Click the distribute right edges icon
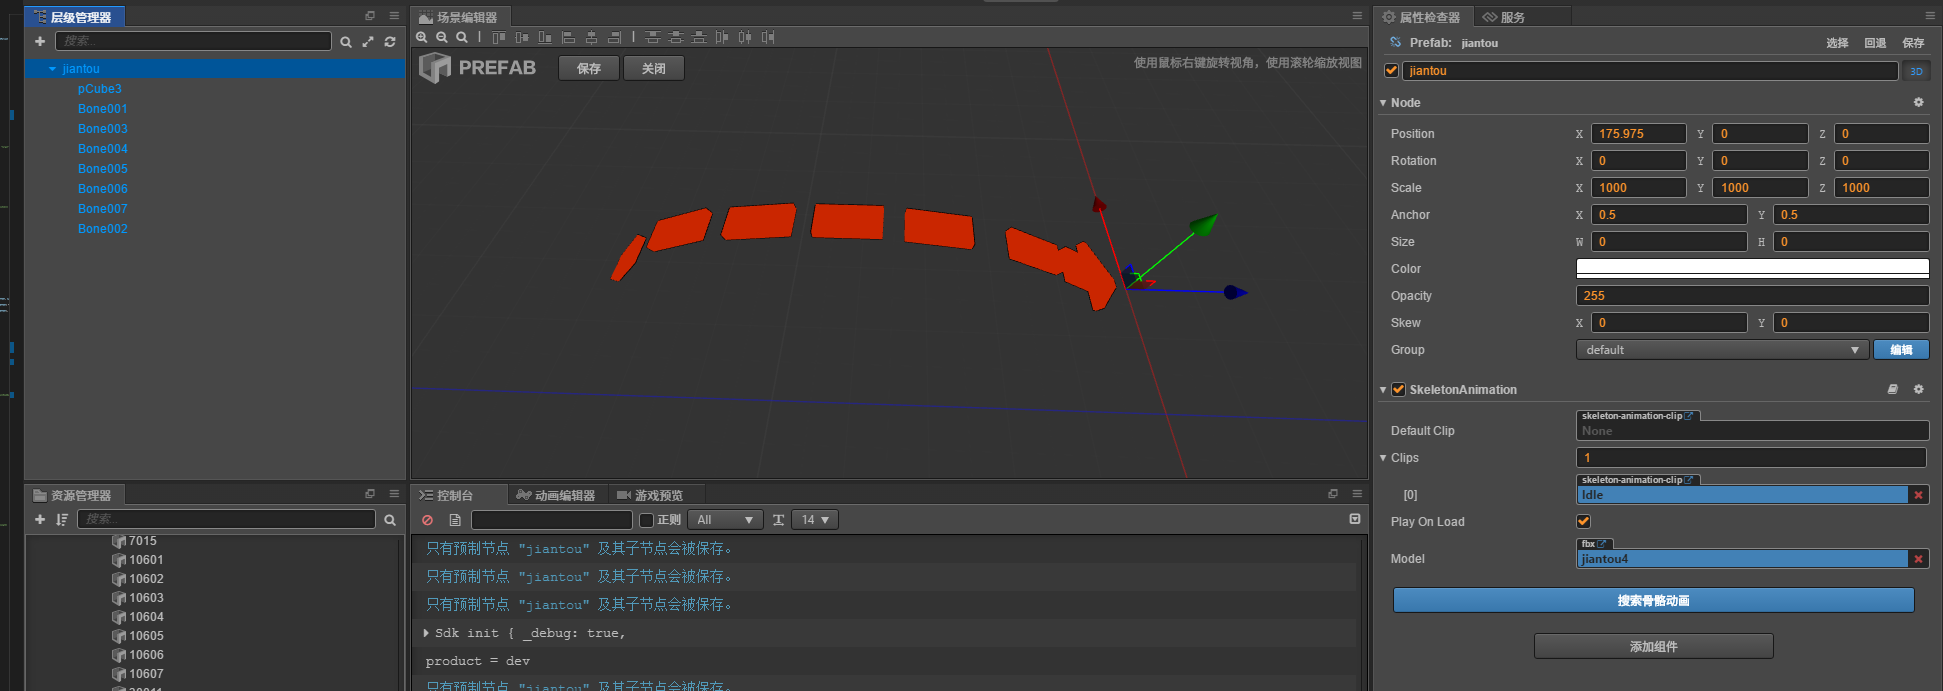The image size is (1943, 691). (x=767, y=37)
